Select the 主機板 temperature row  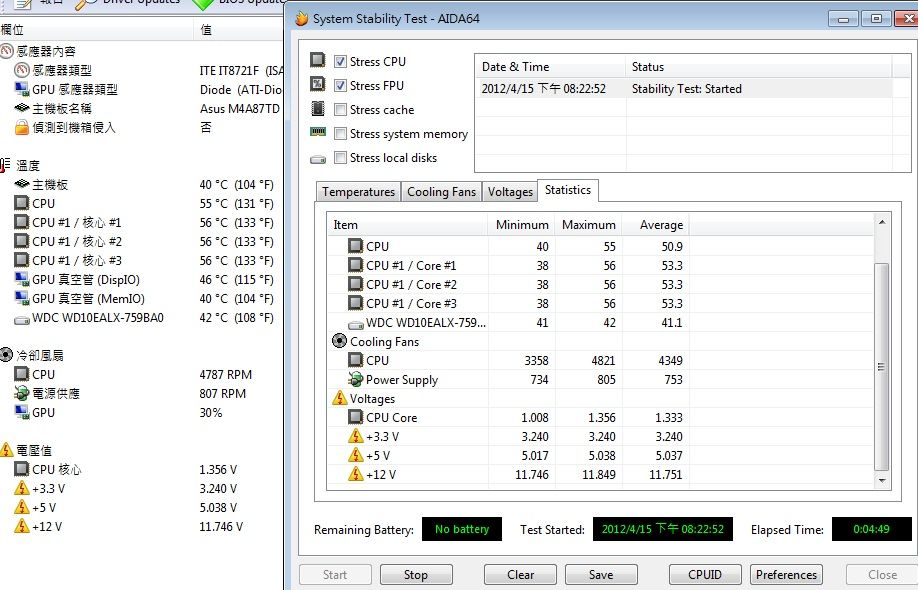[142, 184]
